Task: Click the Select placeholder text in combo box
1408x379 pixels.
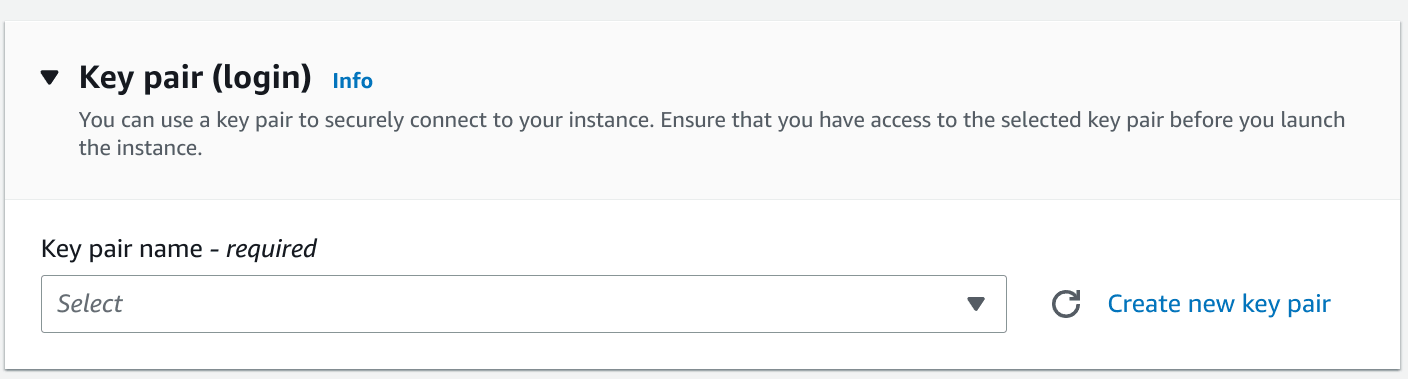Action: click(x=90, y=304)
